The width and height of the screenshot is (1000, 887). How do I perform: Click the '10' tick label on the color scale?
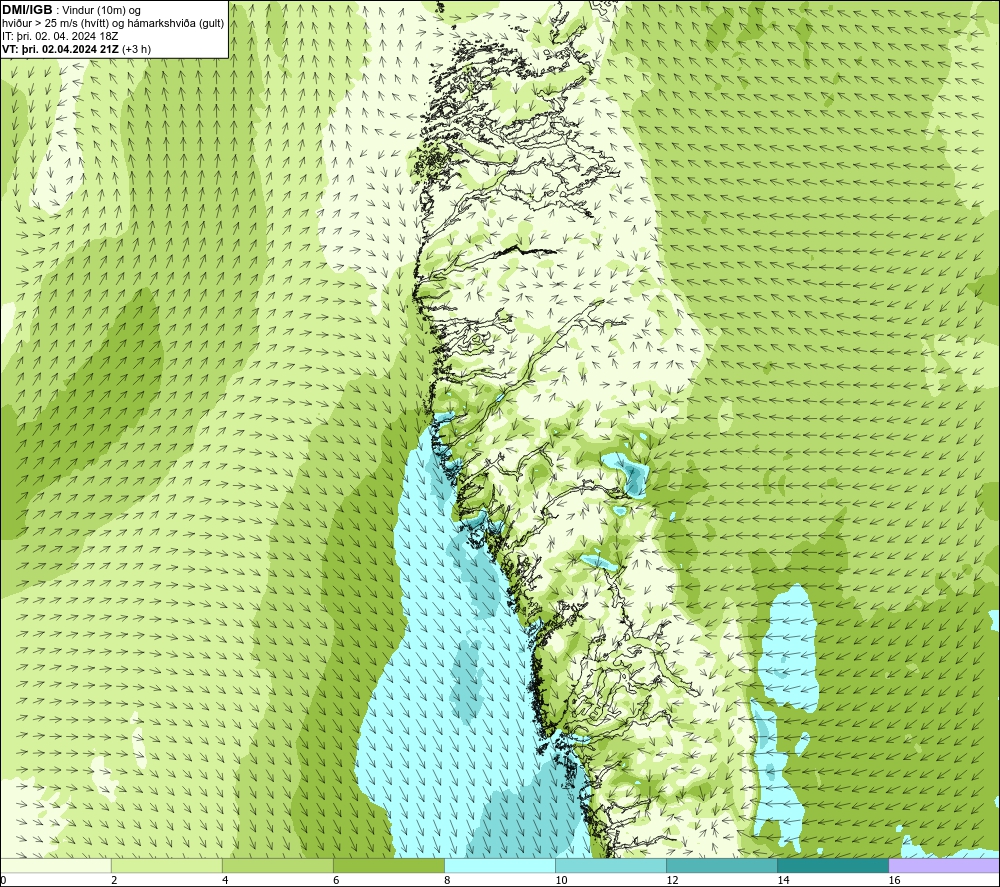[561, 880]
